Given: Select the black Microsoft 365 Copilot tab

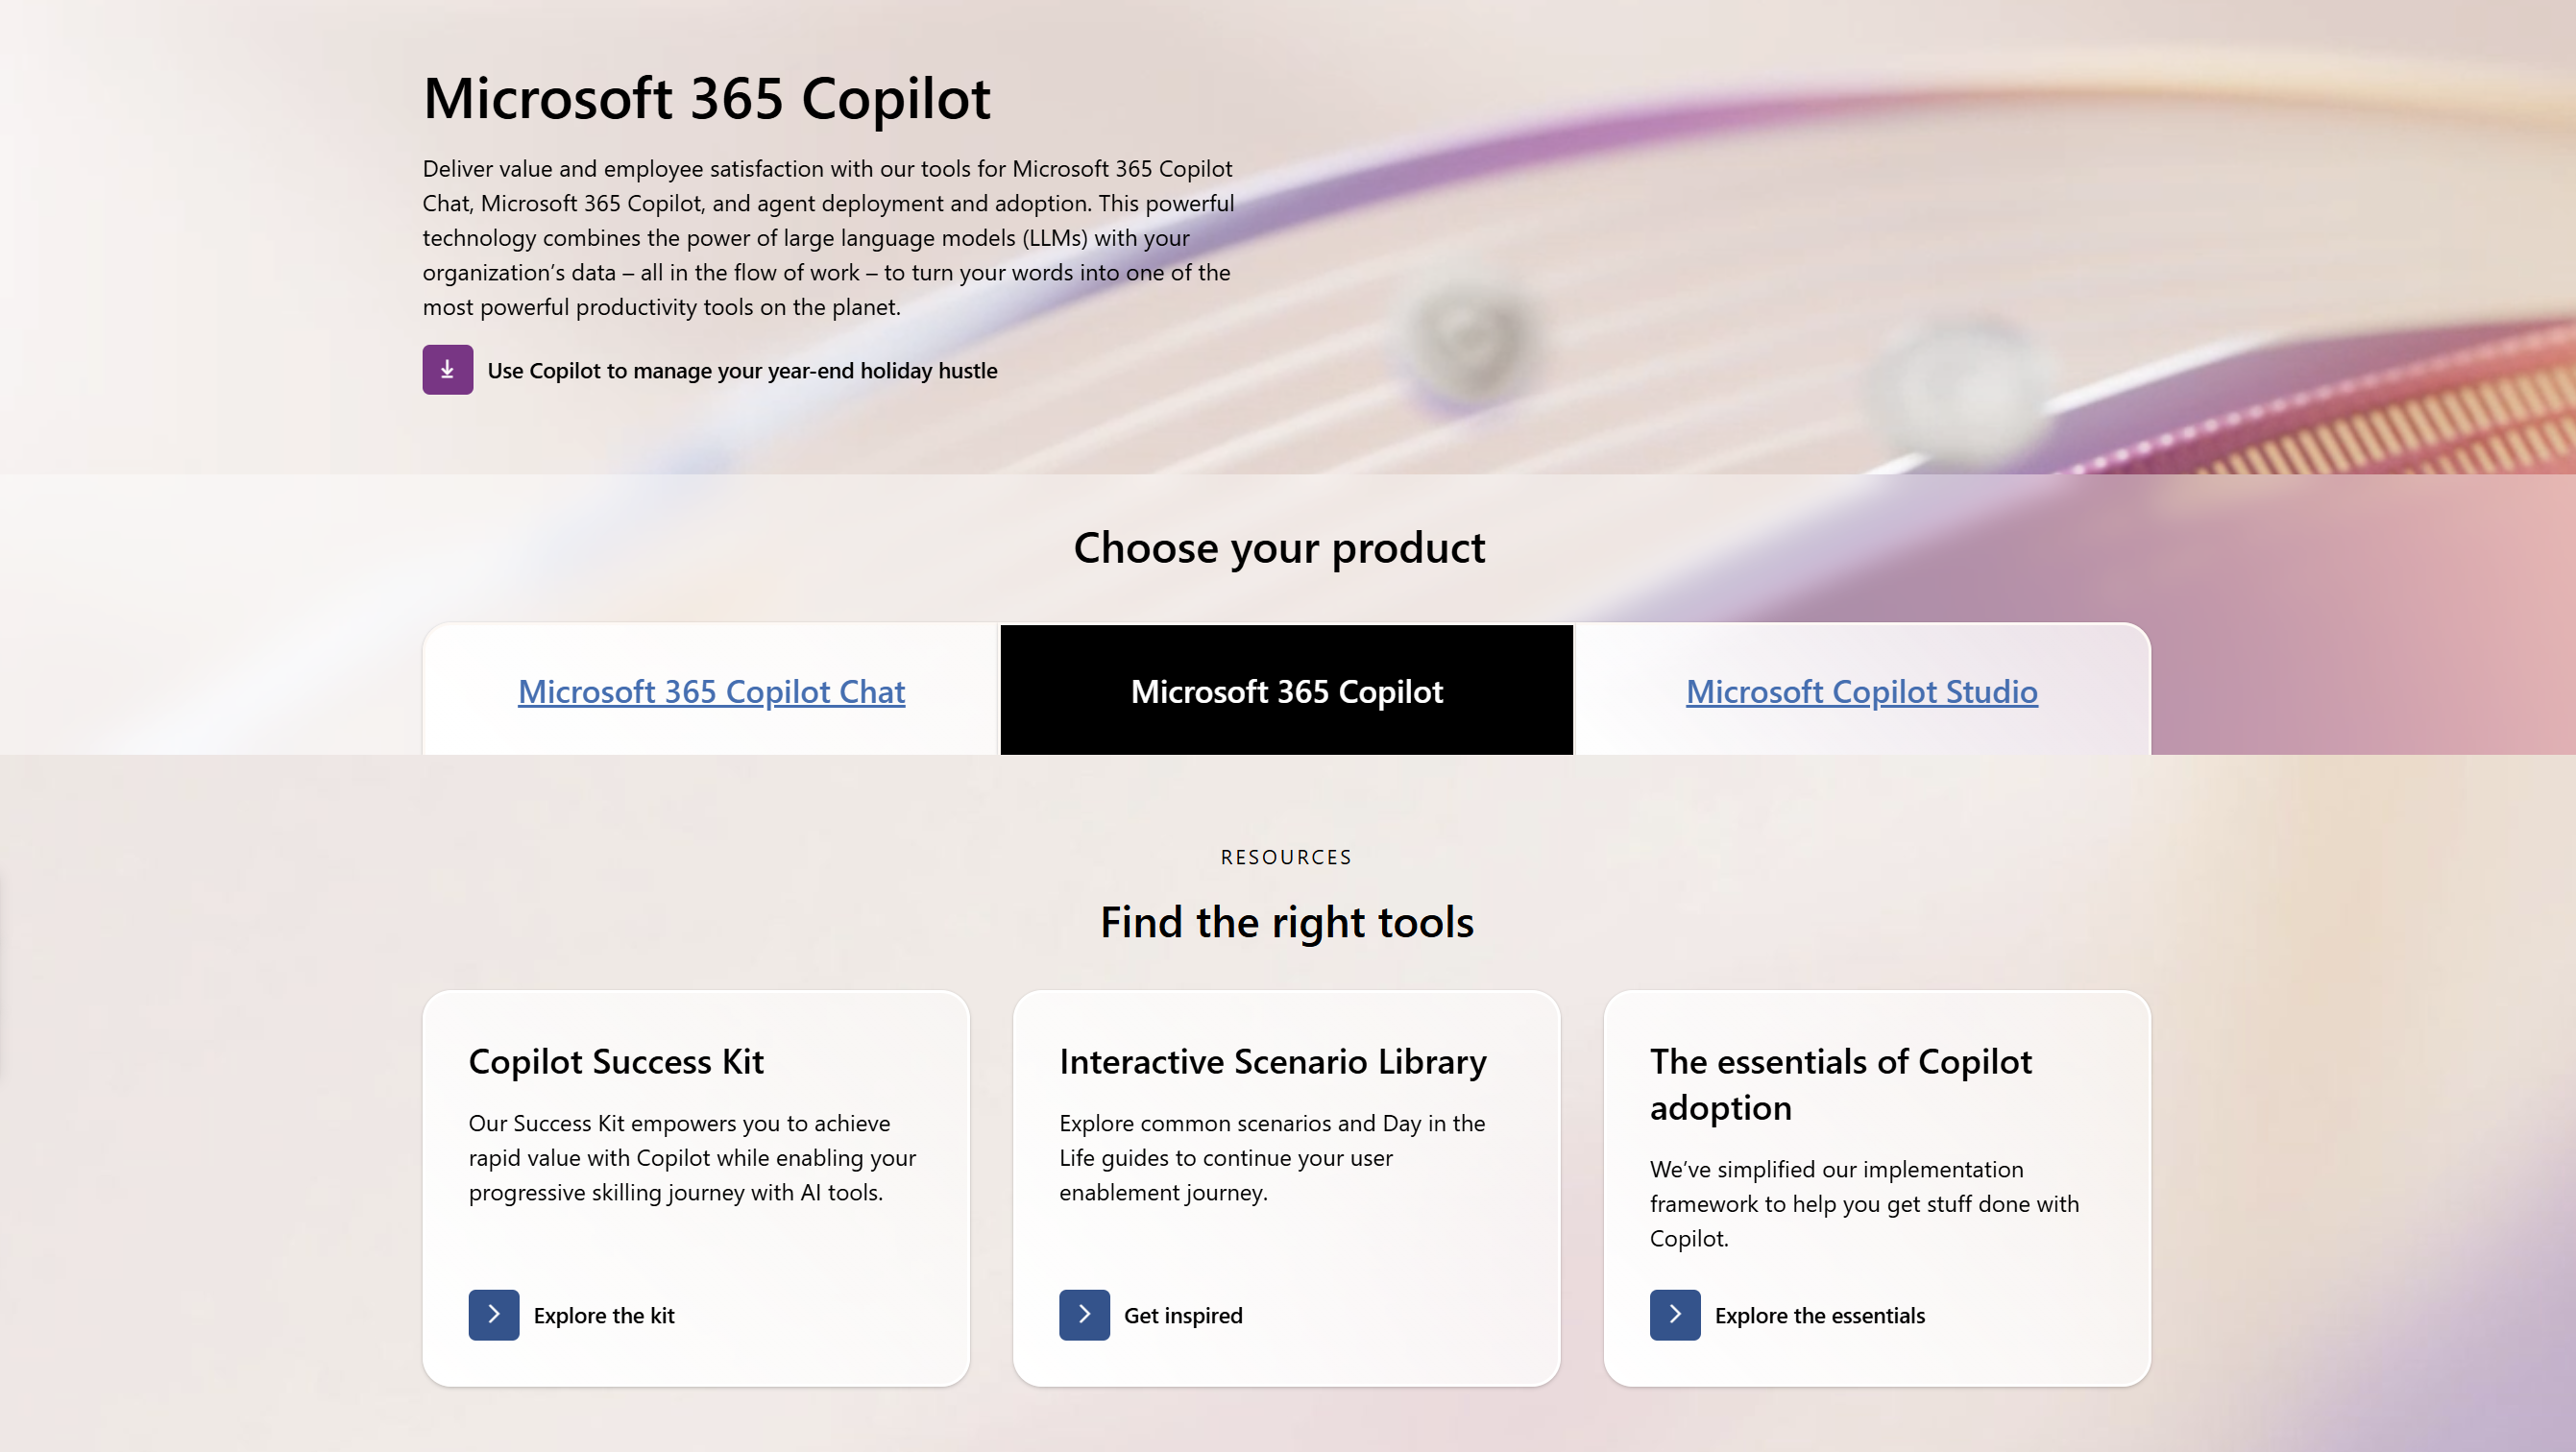Looking at the screenshot, I should pos(1286,691).
